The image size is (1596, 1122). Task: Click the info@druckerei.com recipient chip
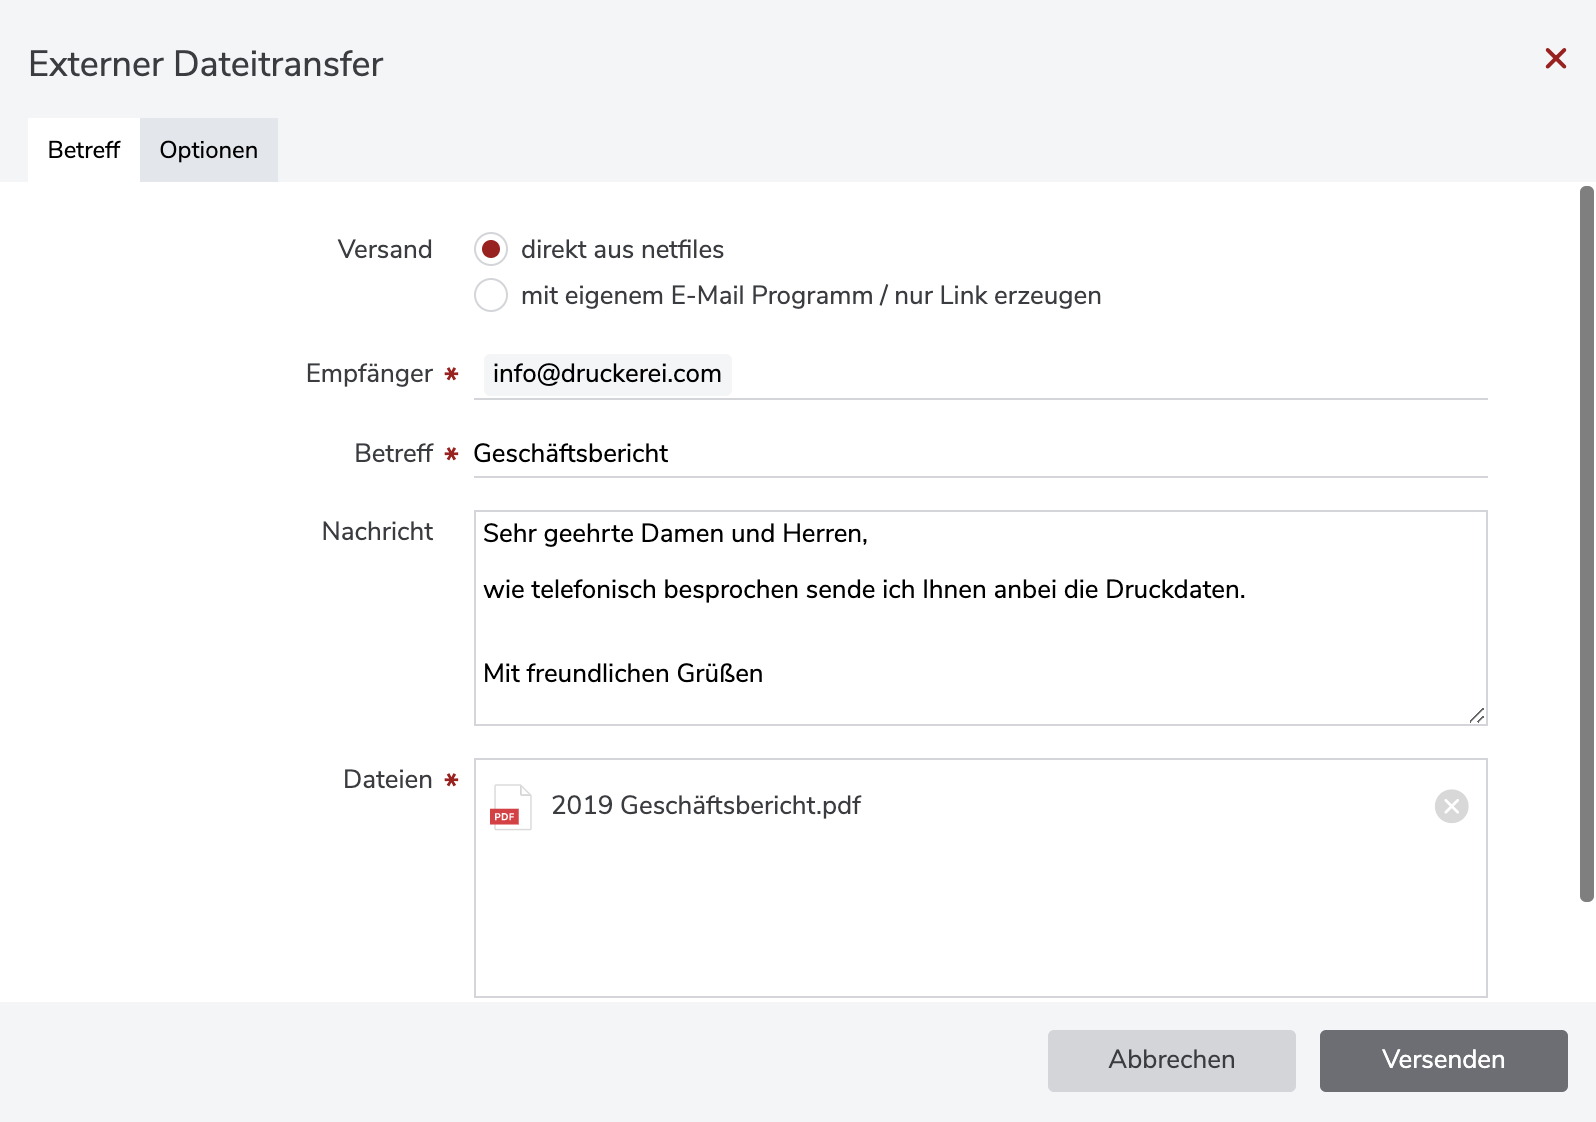pos(606,374)
